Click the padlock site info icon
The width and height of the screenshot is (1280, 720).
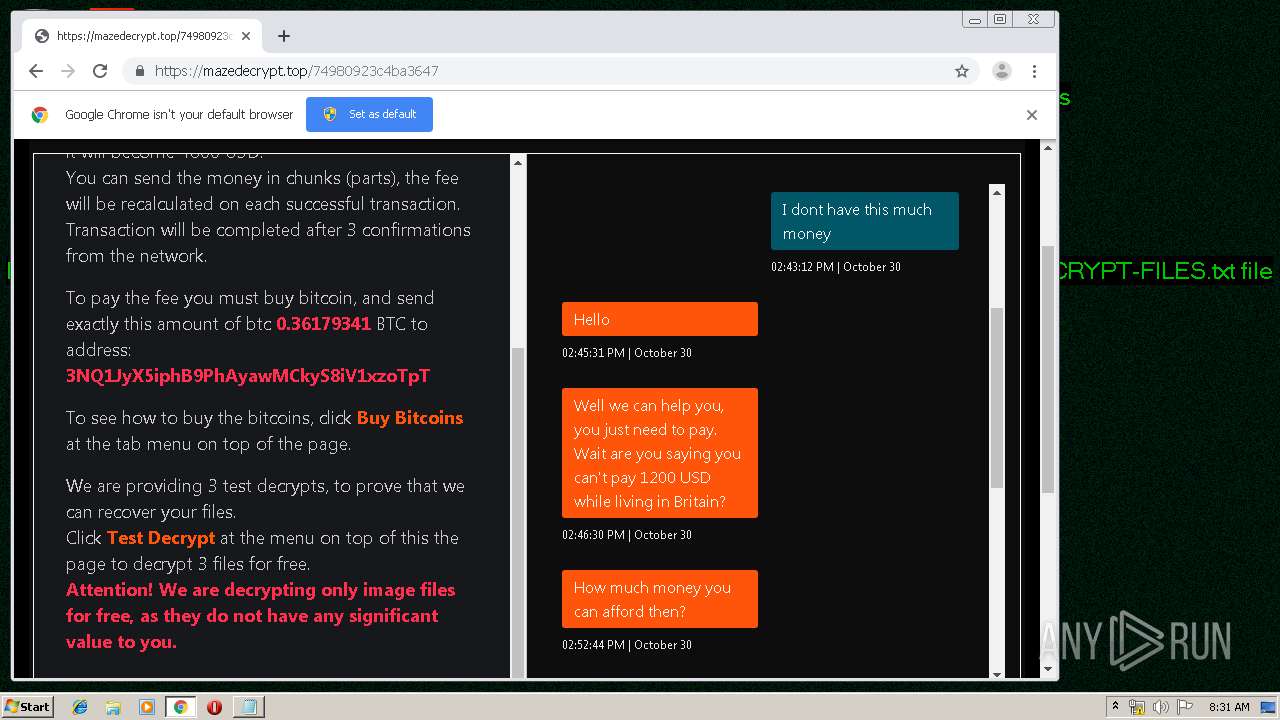(140, 71)
